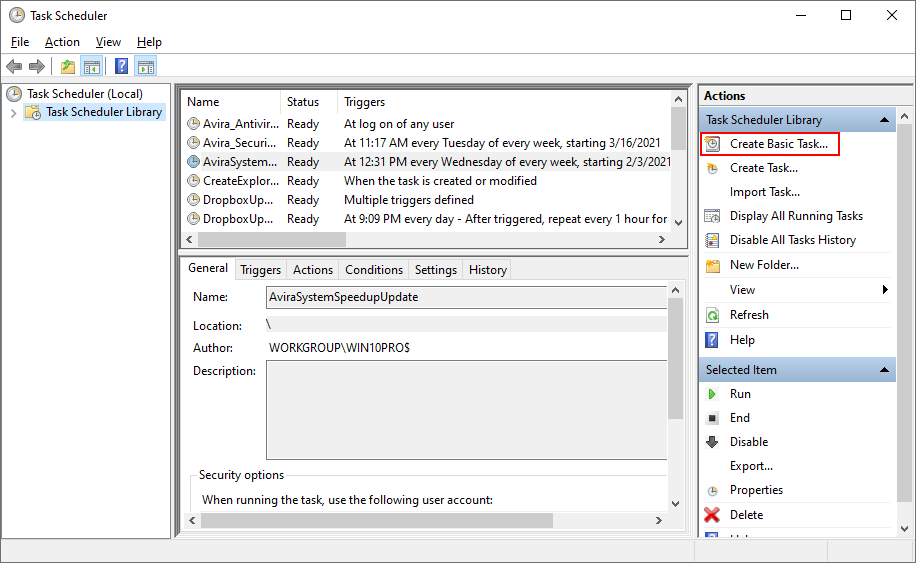Sort tasks by the Status column header

click(309, 102)
